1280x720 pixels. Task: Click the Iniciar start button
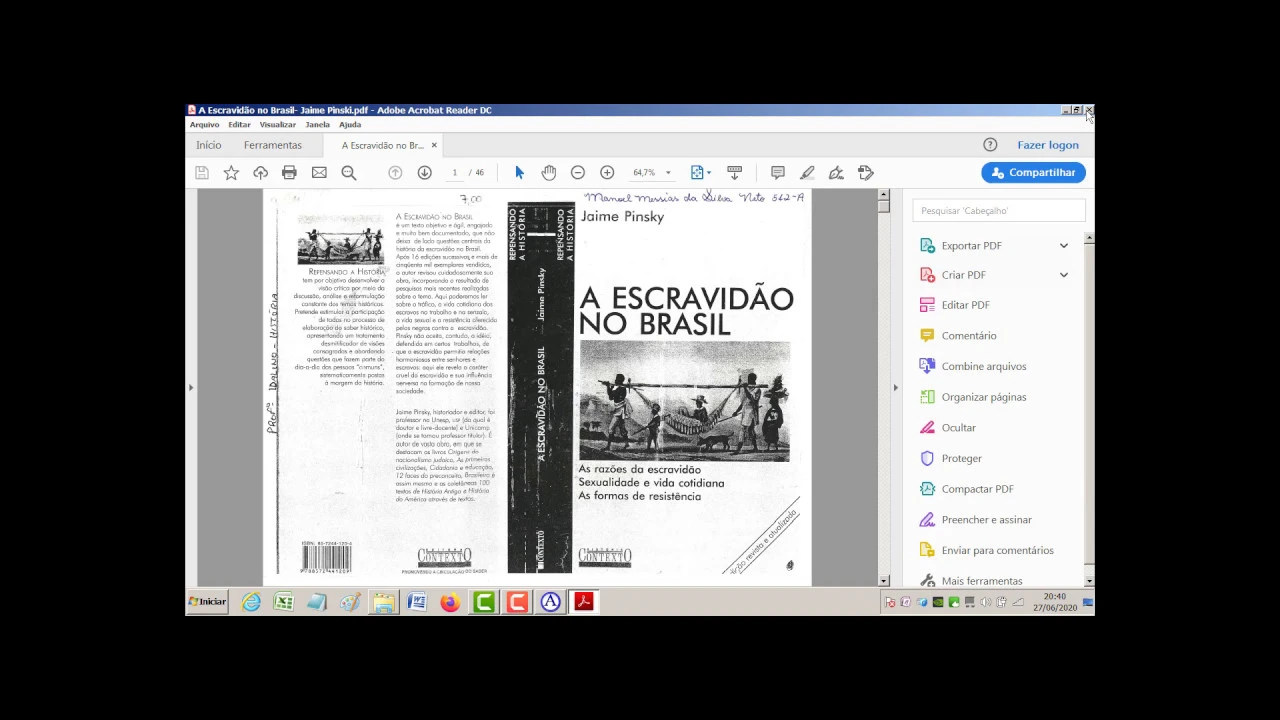pyautogui.click(x=208, y=602)
